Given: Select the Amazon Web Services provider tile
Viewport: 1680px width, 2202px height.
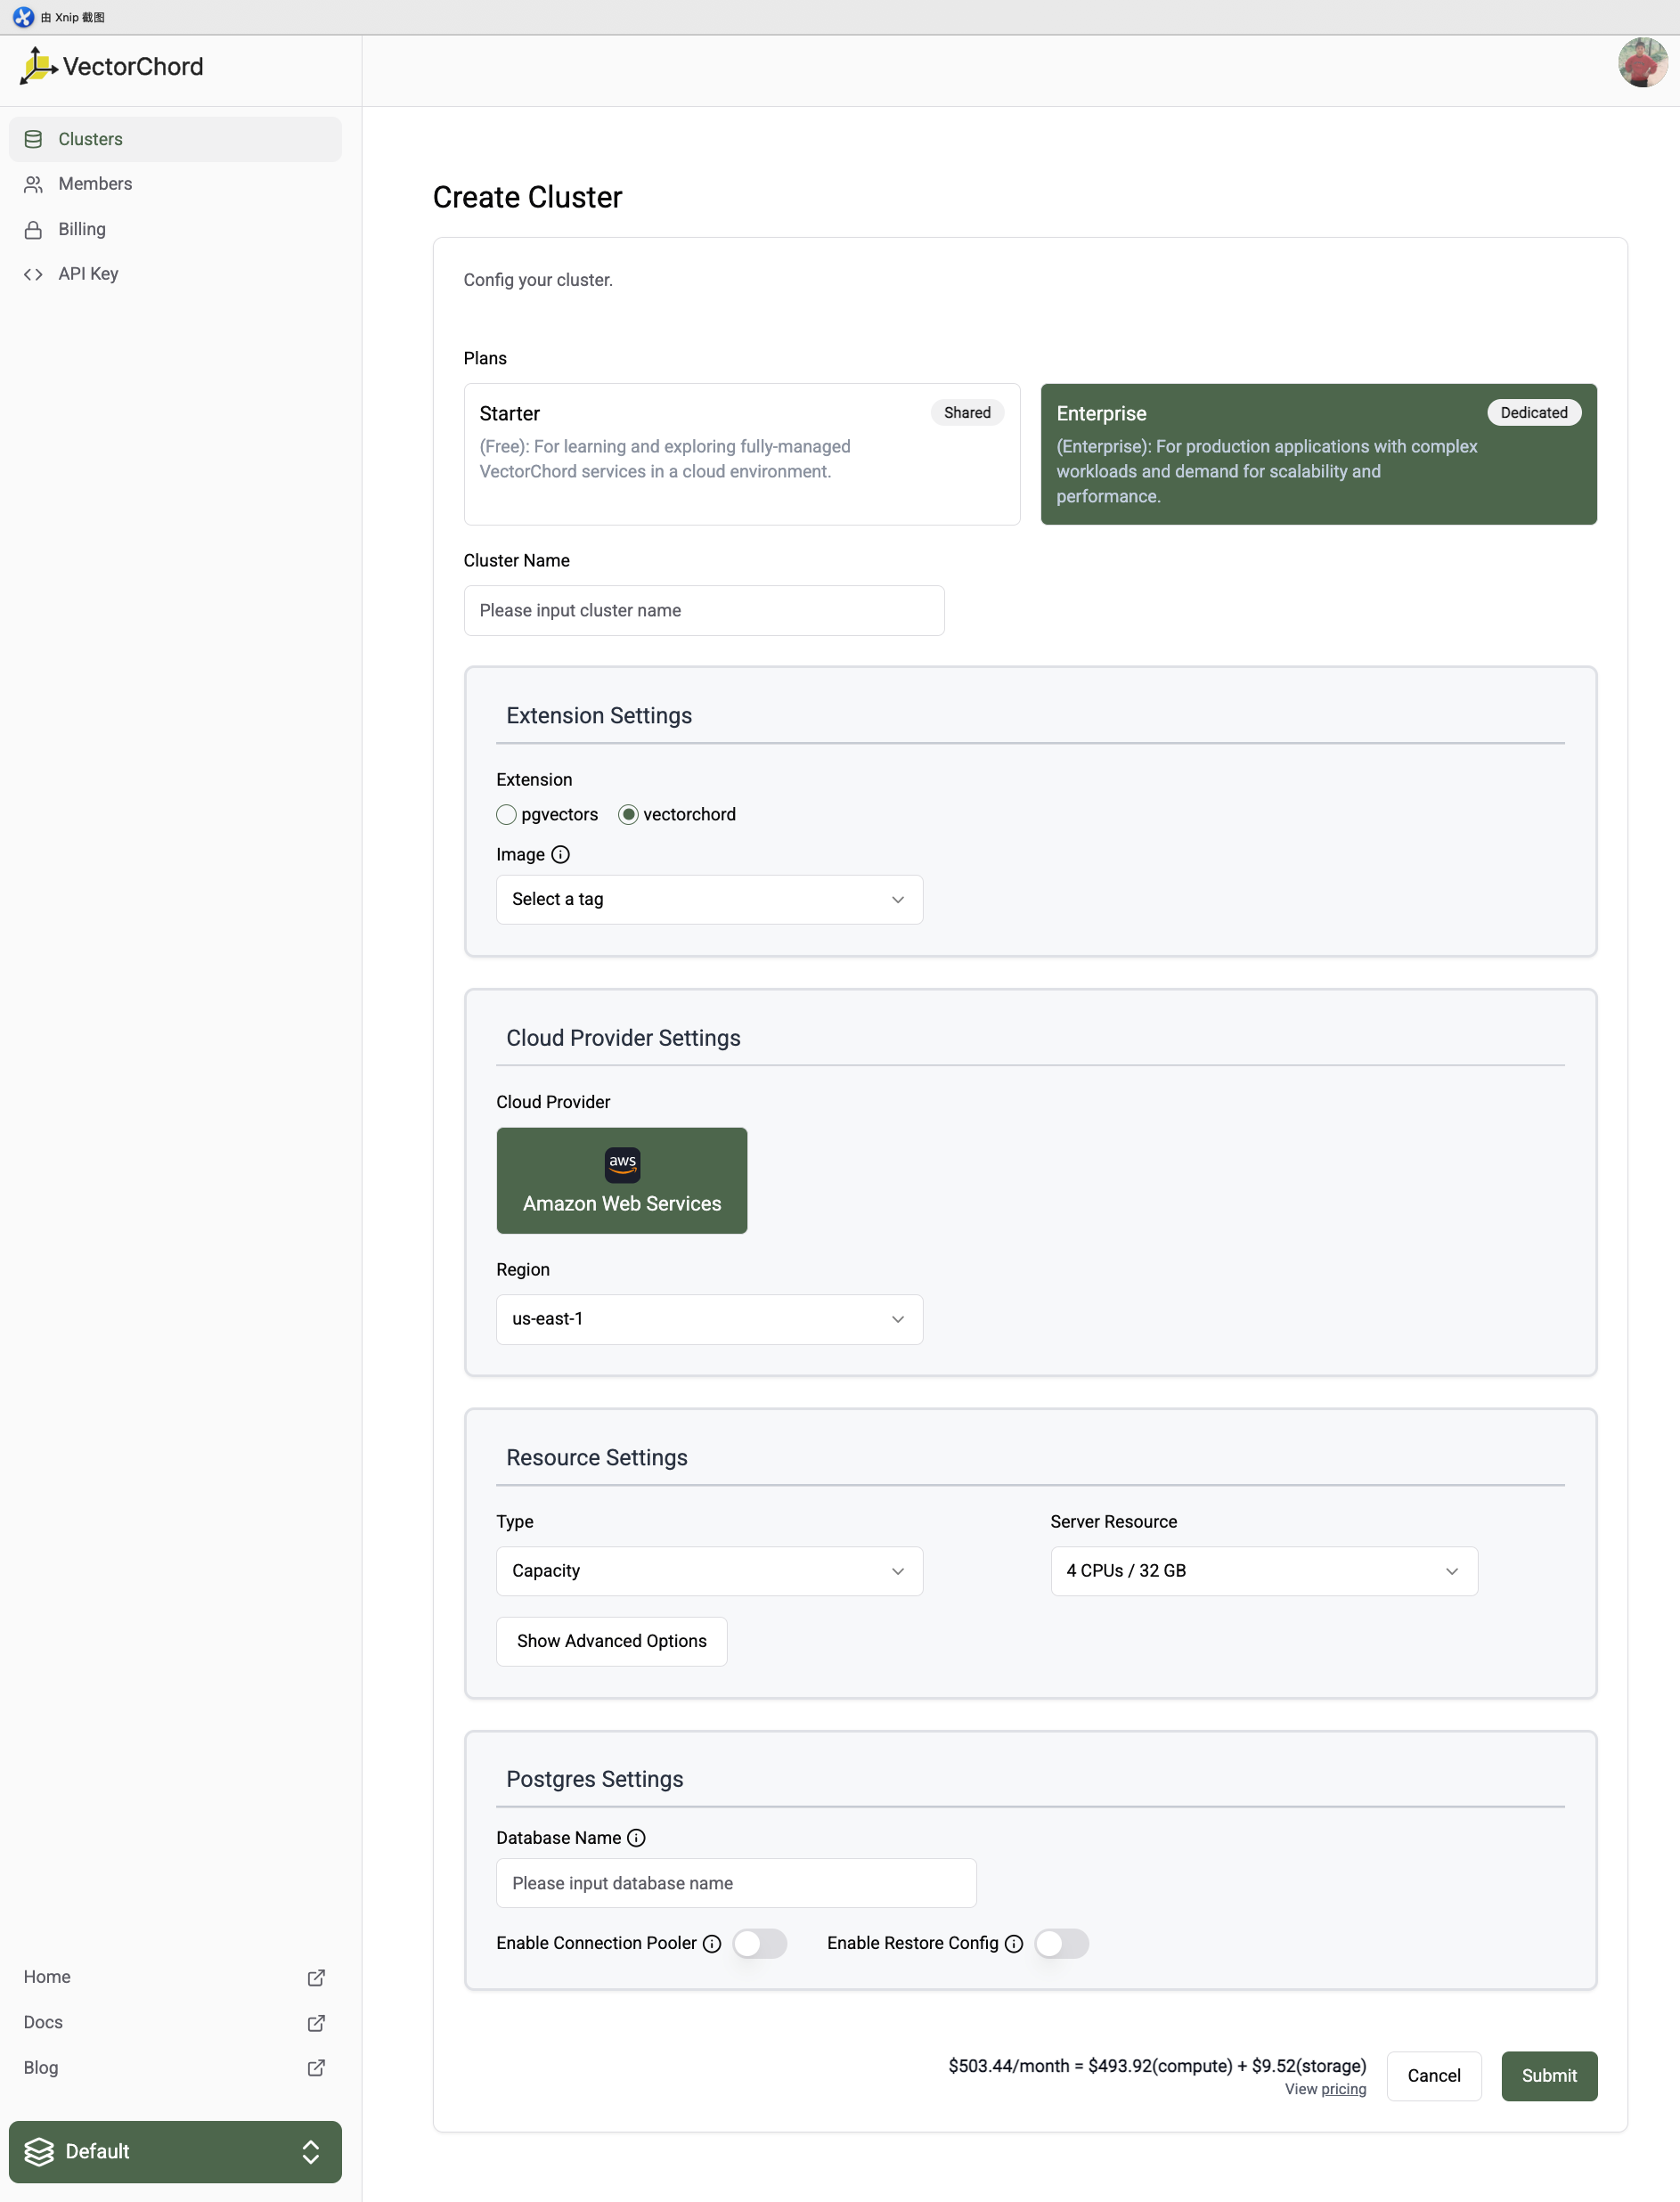Looking at the screenshot, I should 621,1180.
